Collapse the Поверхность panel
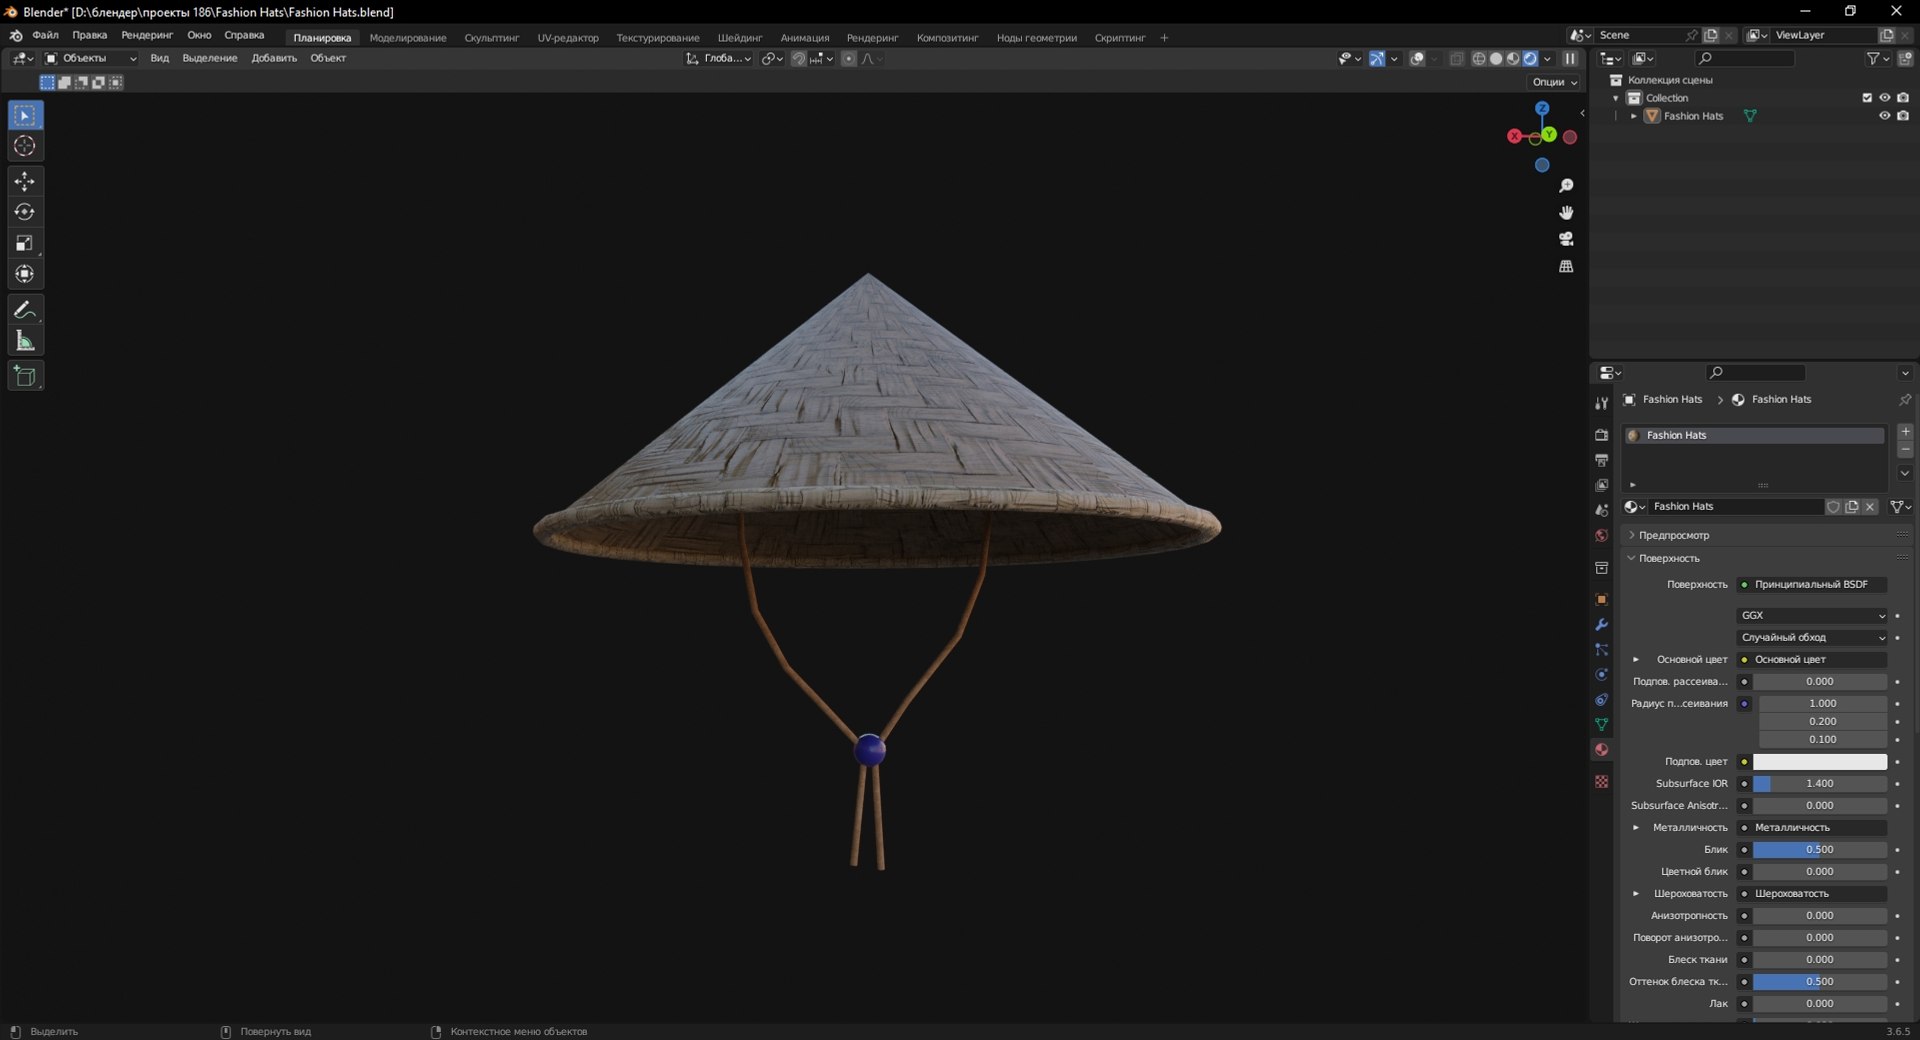 pos(1668,558)
